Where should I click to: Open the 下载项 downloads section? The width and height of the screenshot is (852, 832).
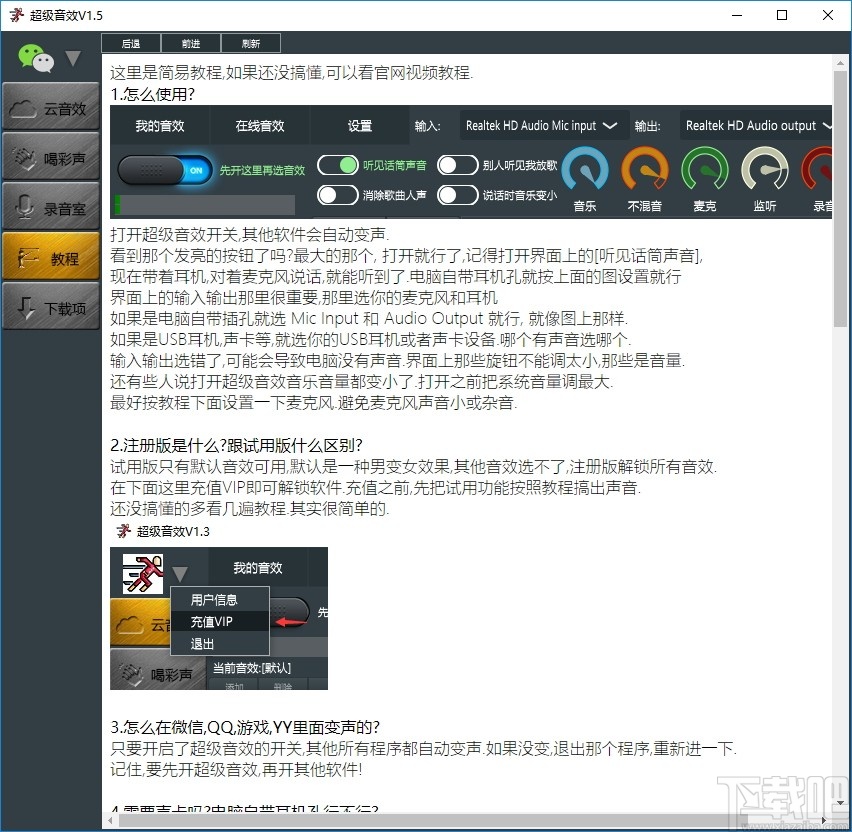coord(51,306)
